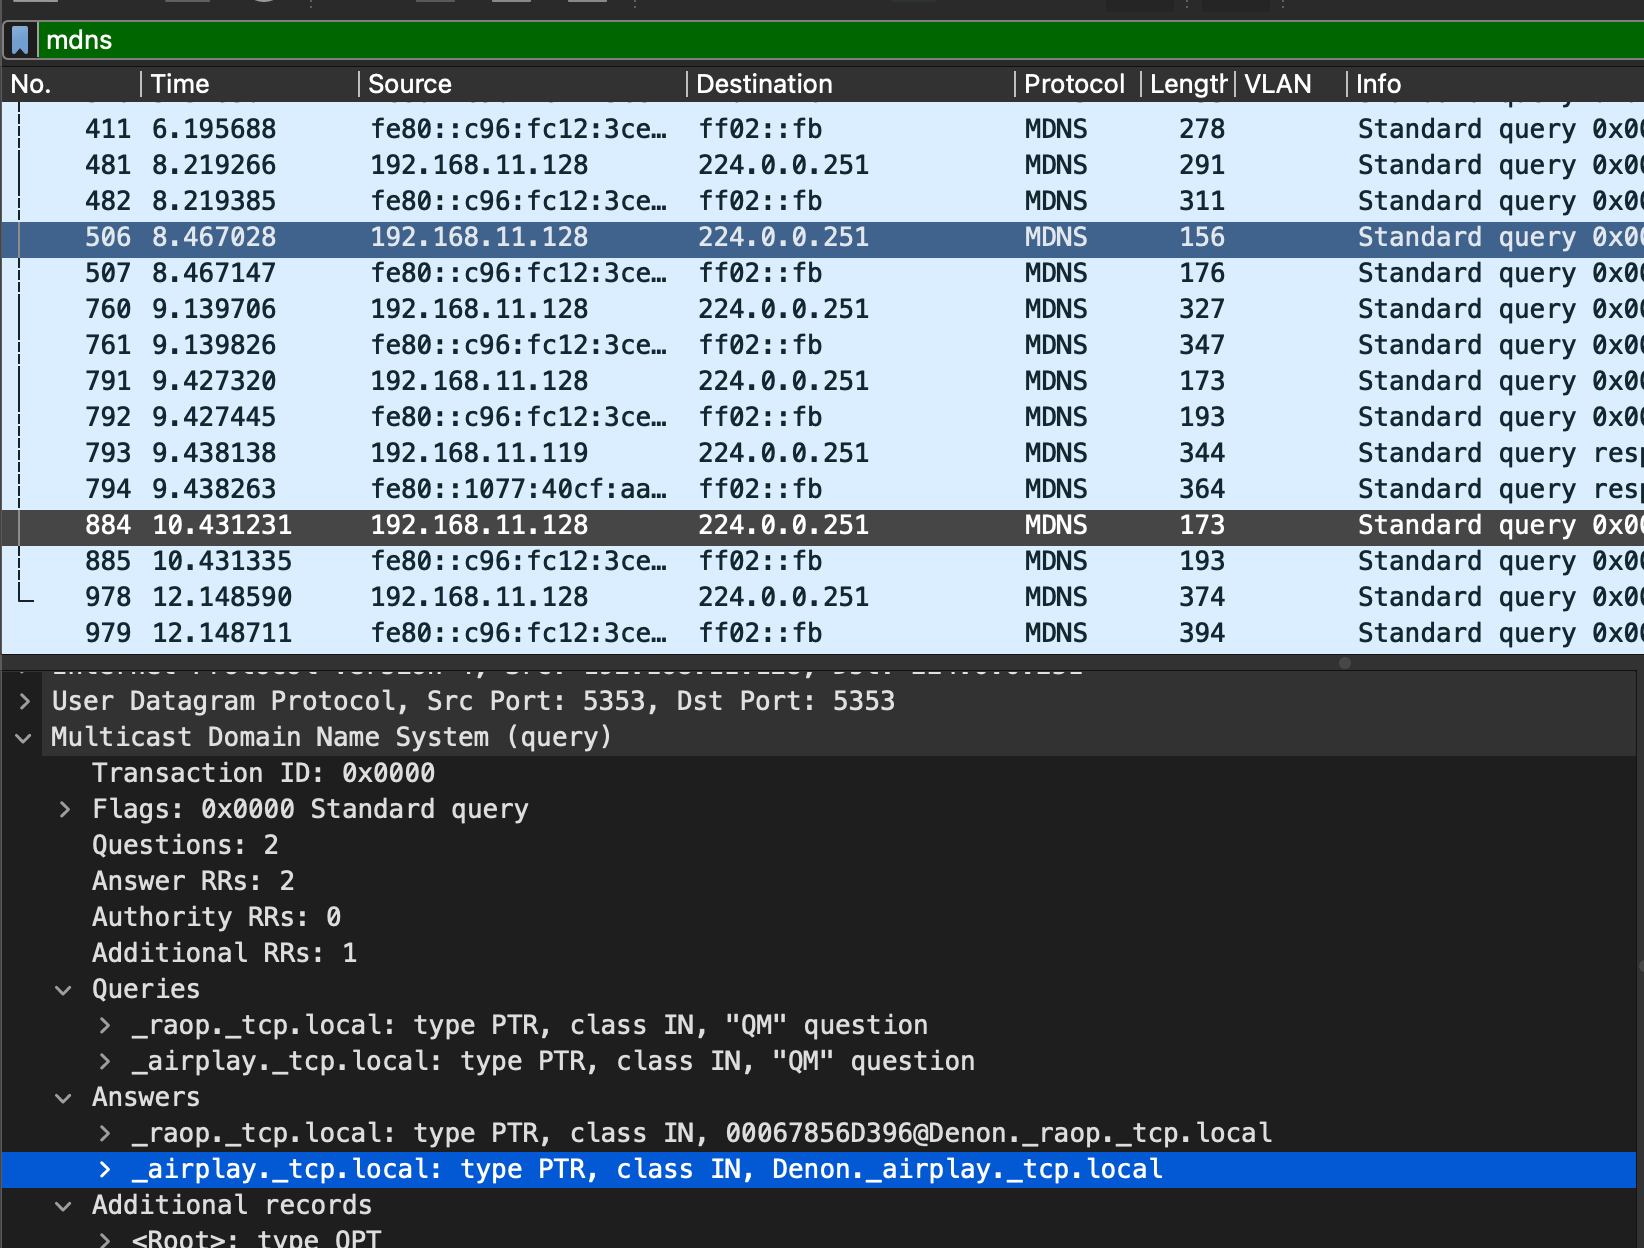The image size is (1644, 1248).
Task: Sort packets by the No. column
Action: [70, 84]
